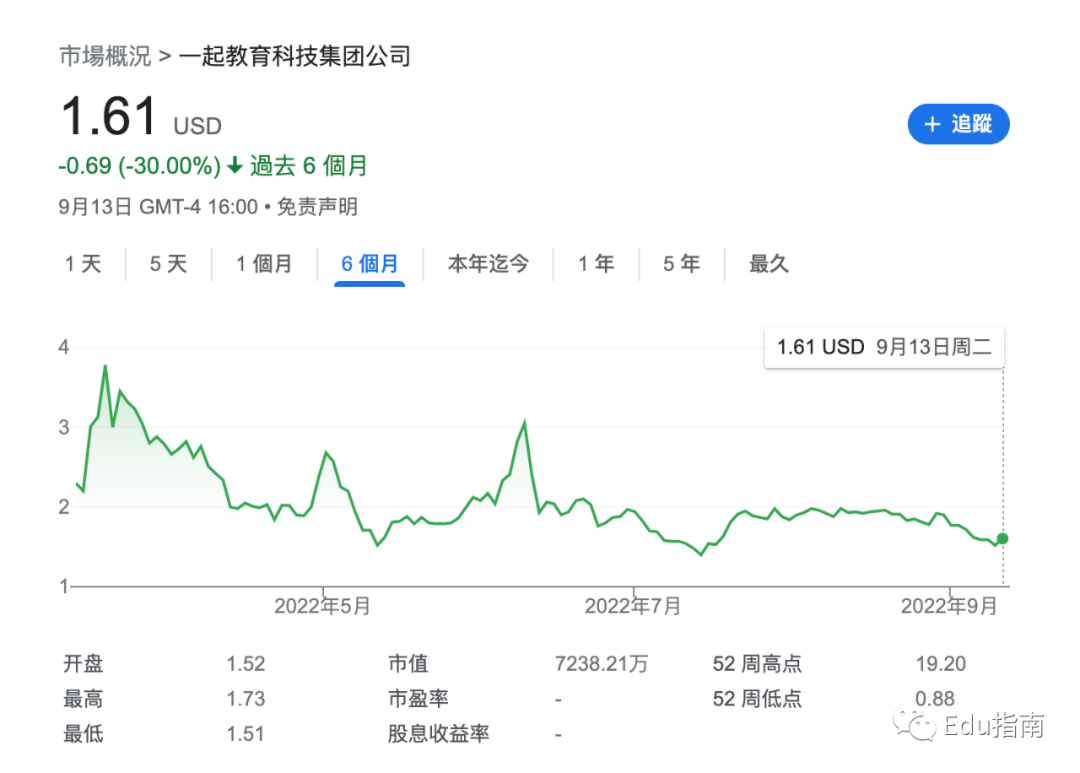Open the 免责声明 disclaimer link
This screenshot has width=1080, height=773.
click(317, 207)
